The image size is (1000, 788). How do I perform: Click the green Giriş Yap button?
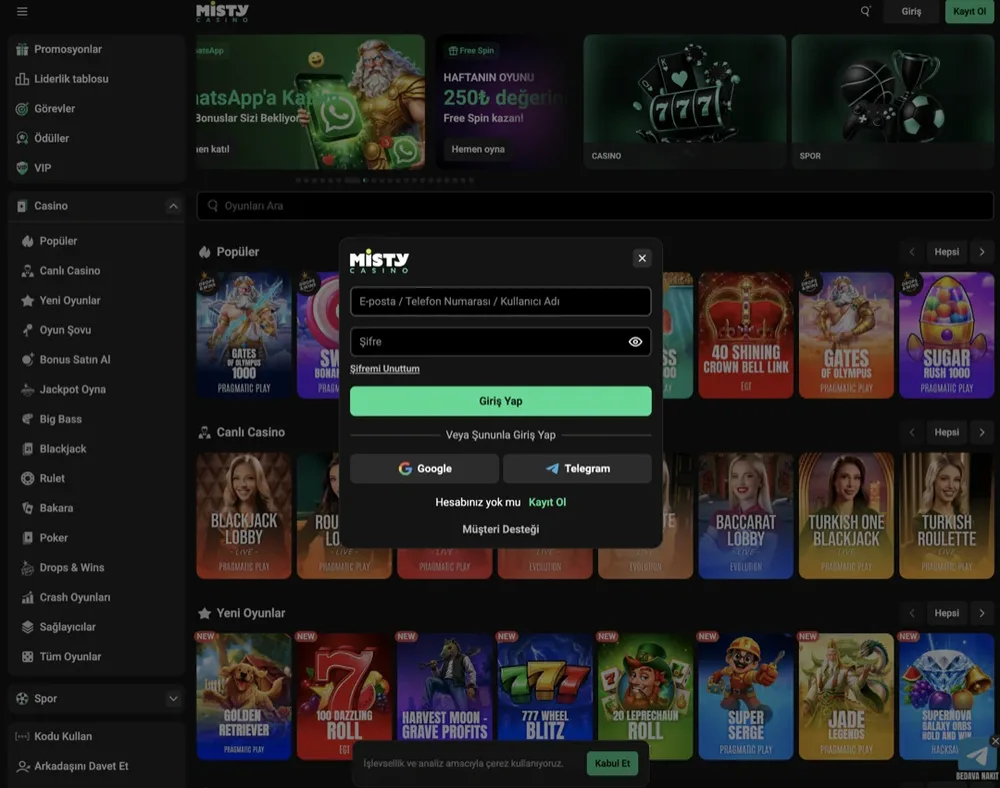click(501, 401)
